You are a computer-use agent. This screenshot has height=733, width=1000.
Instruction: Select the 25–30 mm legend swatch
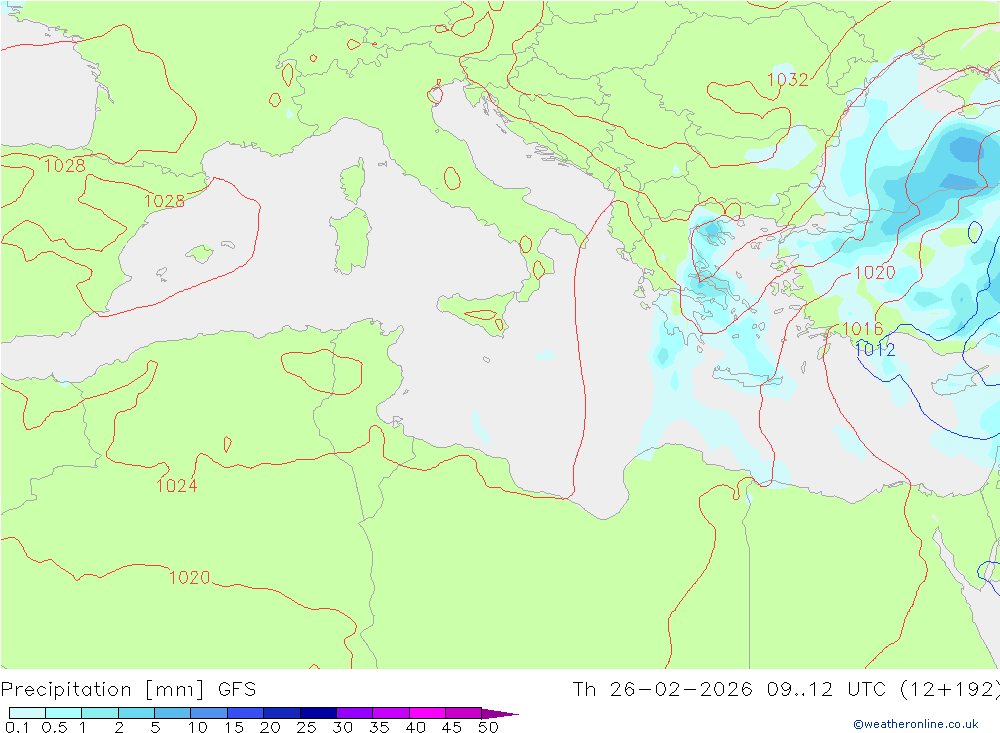[318, 713]
